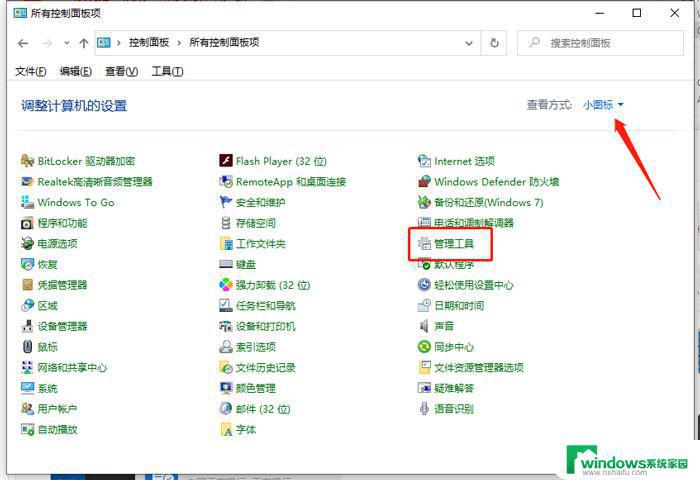The height and width of the screenshot is (480, 700).
Task: Open Windows Defender 防火墙 icon
Action: [x=424, y=182]
